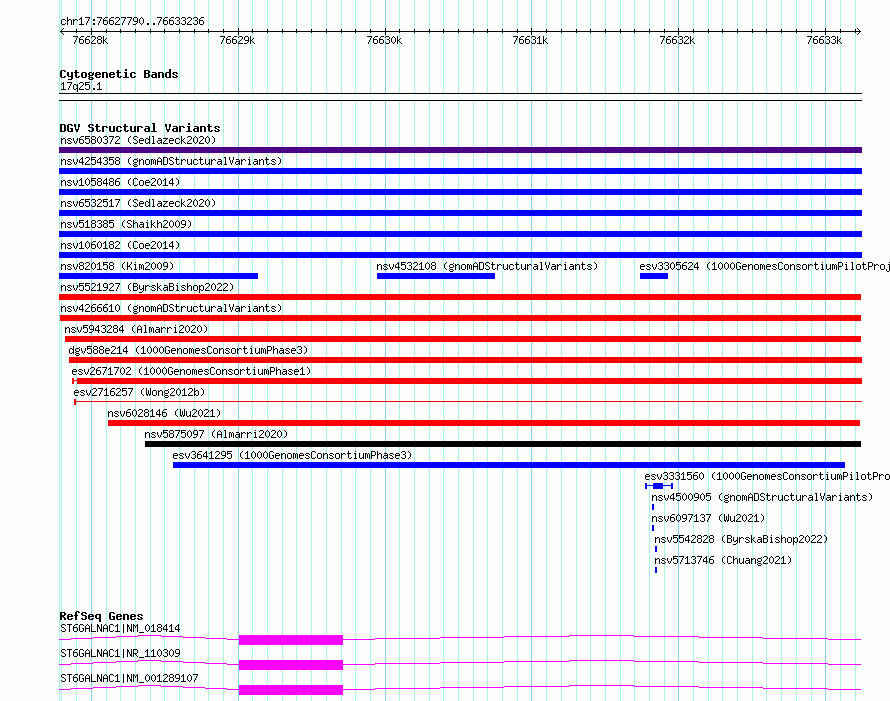
Task: Open the esv3331560 variant label
Action: coord(767,476)
